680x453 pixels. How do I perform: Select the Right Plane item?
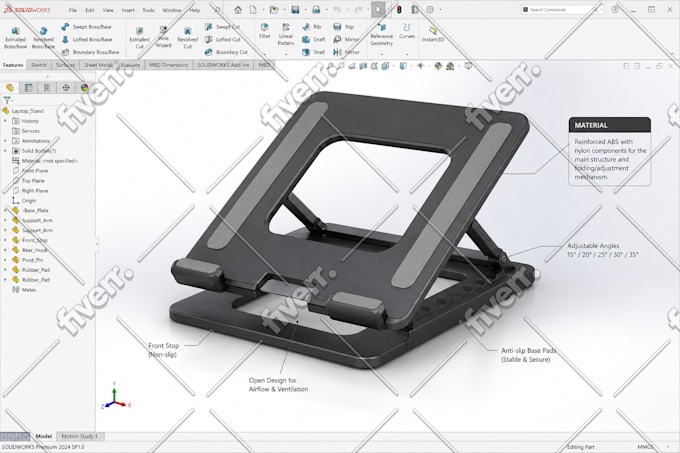[30, 191]
